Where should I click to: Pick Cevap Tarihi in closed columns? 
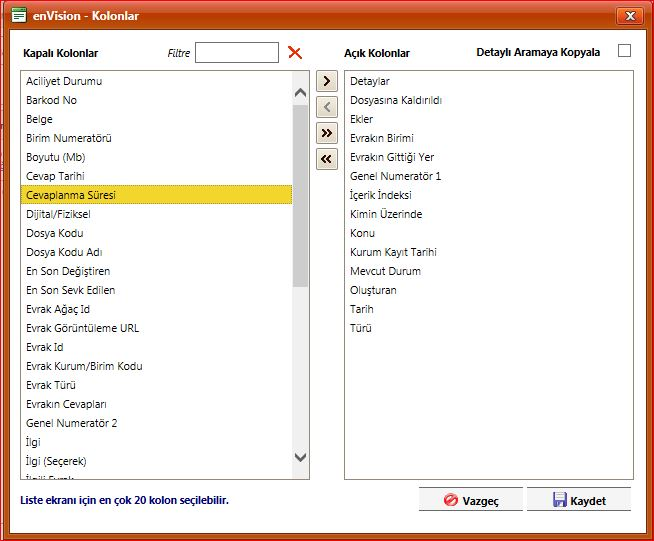(156, 176)
